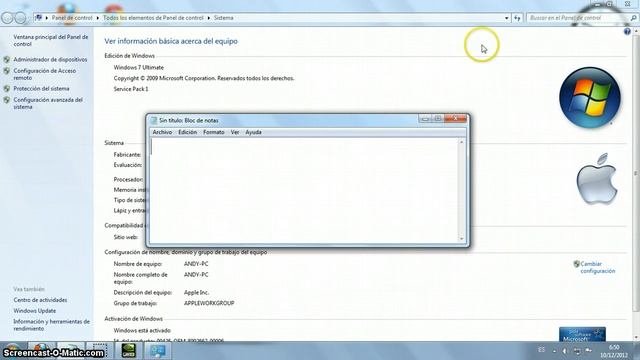Viewport: 640px width, 360px height.
Task: Expand the breadcrumb arrow after Panel de control
Action: click(98, 18)
